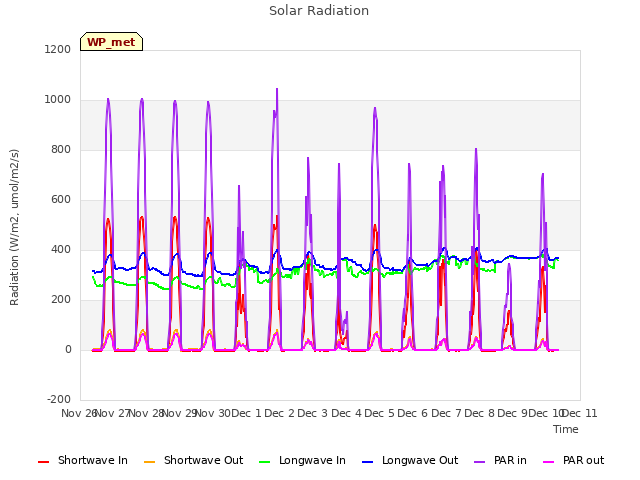
Task: Click the Dec 7 x-axis date label
Action: click(x=446, y=413)
